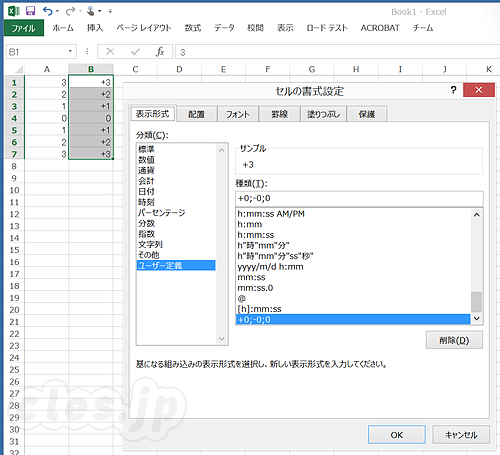
Task: Open the ACROBAT ribbon tab
Action: (380, 28)
